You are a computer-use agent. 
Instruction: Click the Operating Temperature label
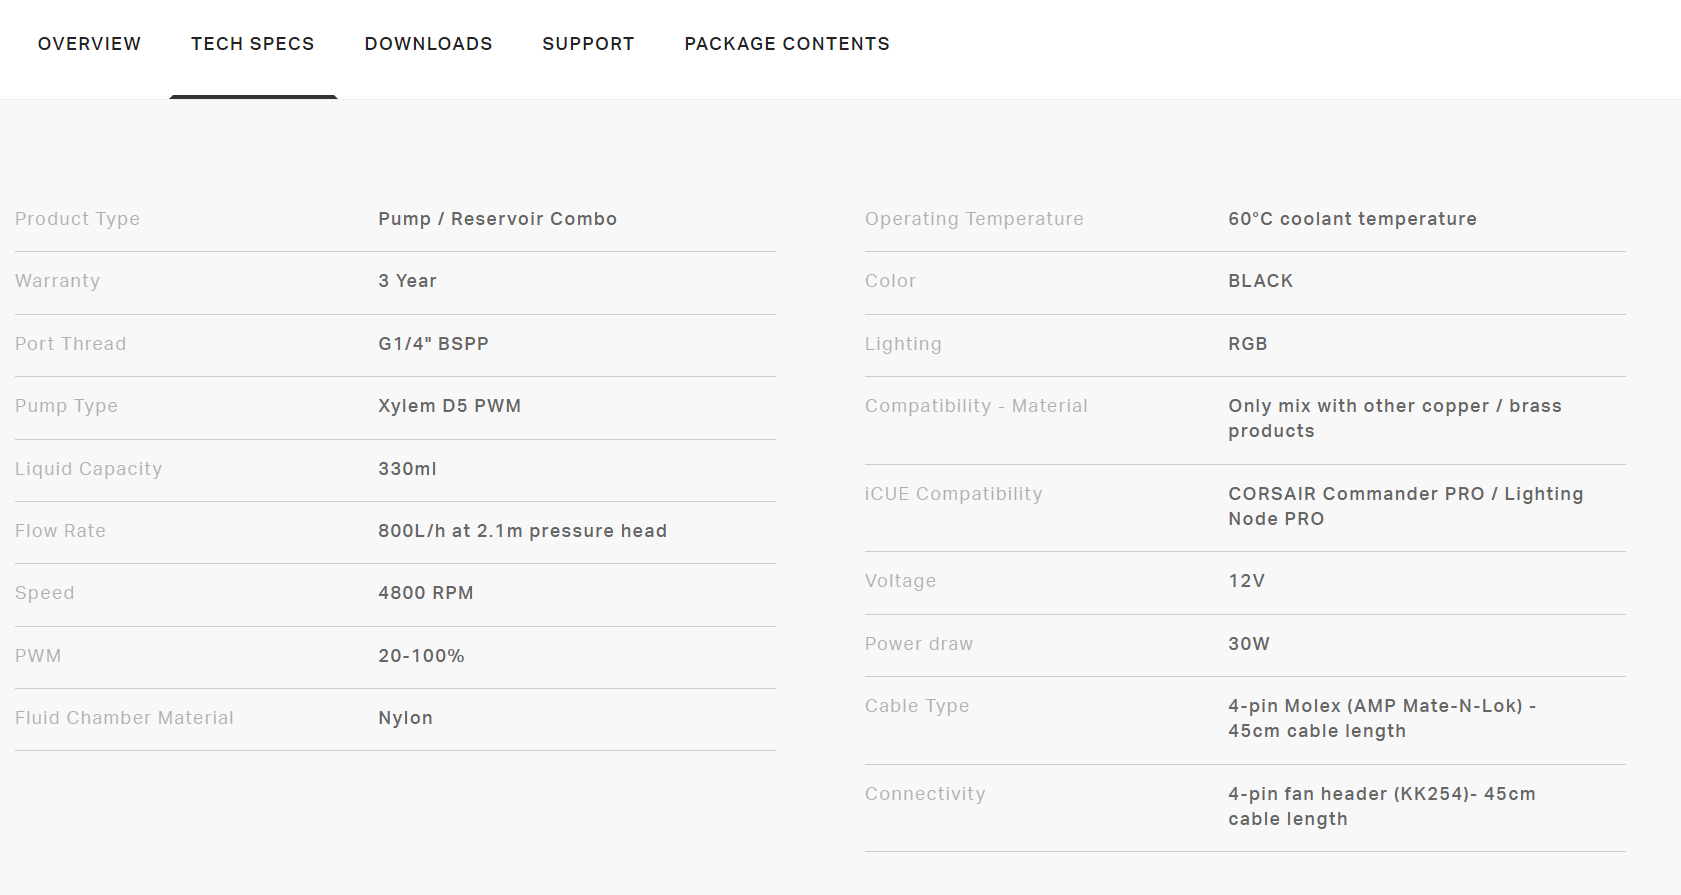974,219
